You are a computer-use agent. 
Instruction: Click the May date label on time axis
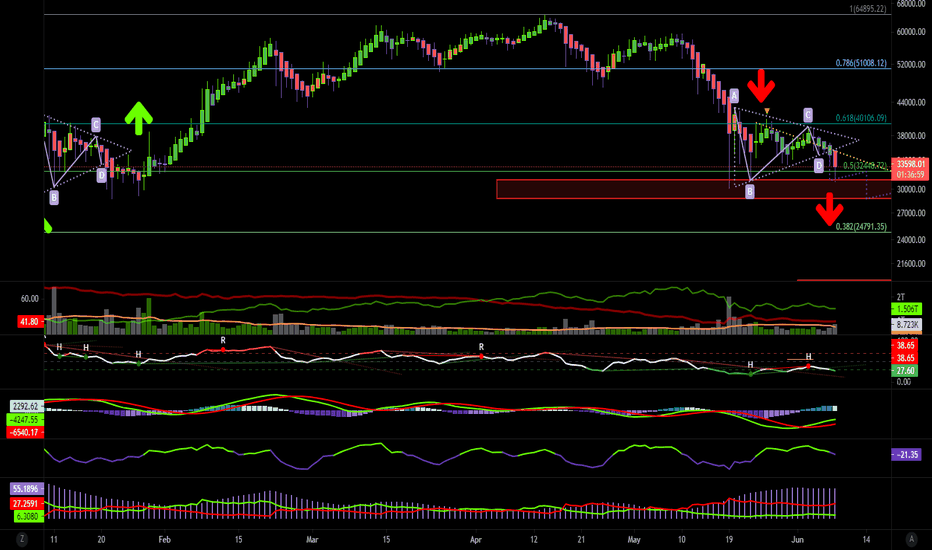tap(634, 540)
